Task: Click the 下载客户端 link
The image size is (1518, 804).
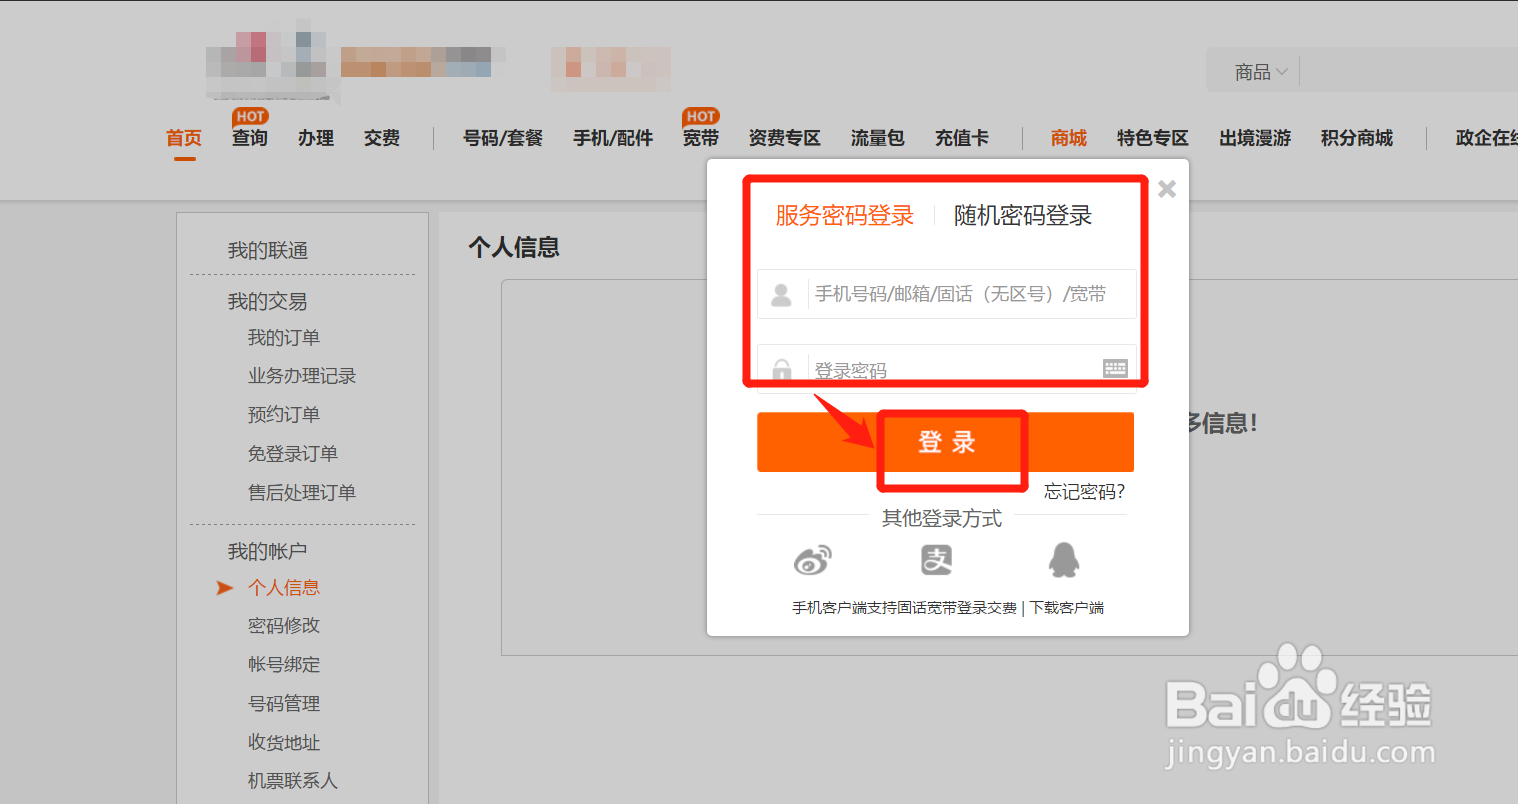Action: [x=1066, y=607]
